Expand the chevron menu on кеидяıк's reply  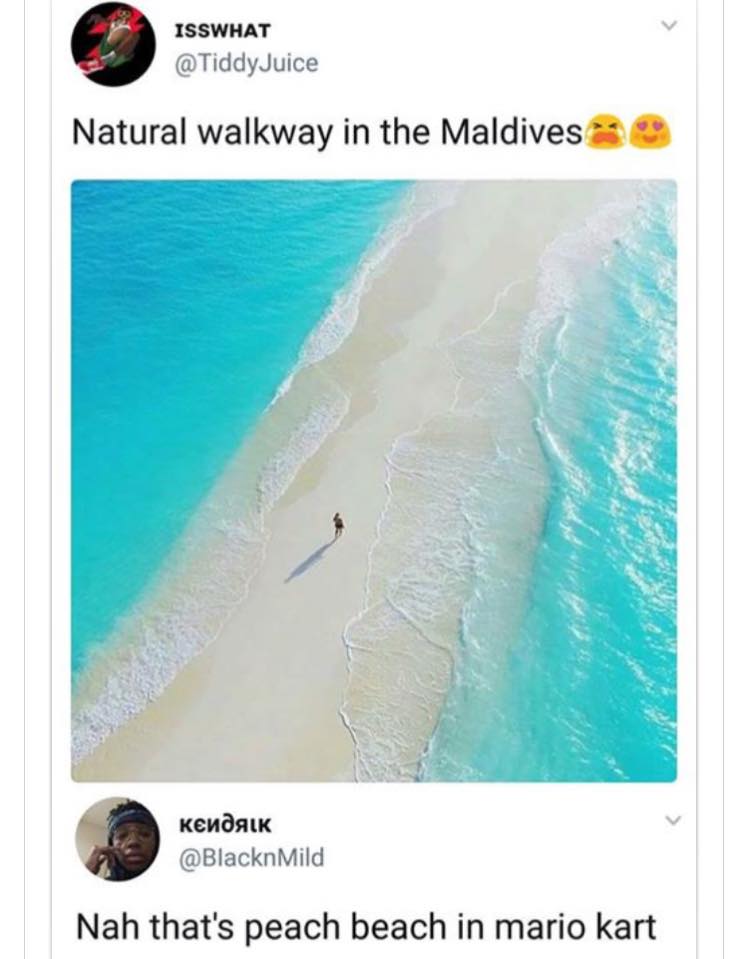coord(671,820)
